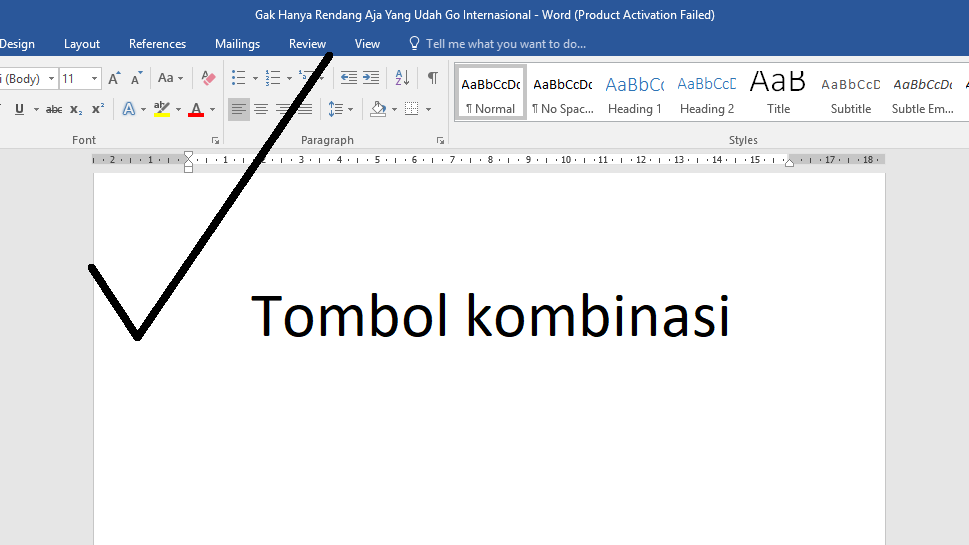The width and height of the screenshot is (969, 545).
Task: Click the Increase Font Size icon
Action: pyautogui.click(x=114, y=78)
